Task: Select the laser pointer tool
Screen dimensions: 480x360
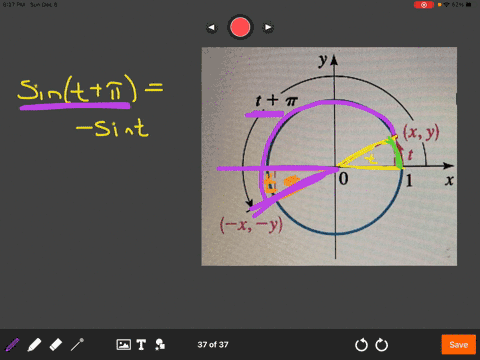Action: click(77, 345)
